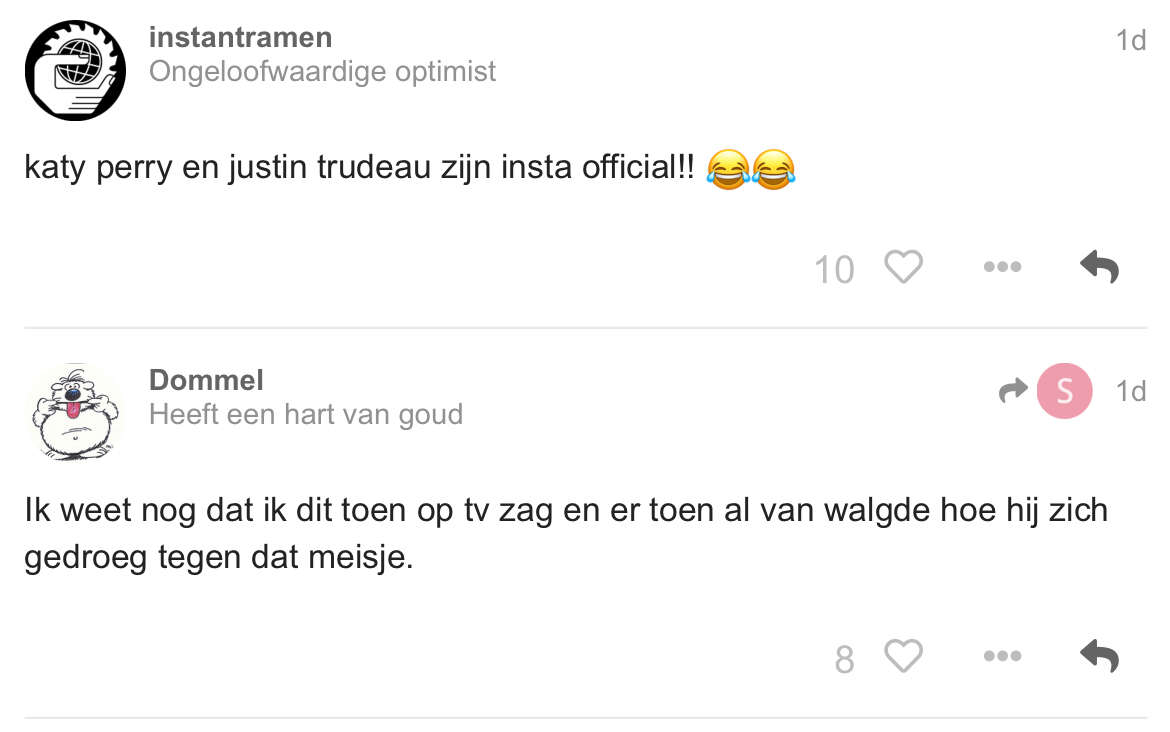
Task: Click the 1d timestamp on Dommel's post
Action: [1130, 391]
